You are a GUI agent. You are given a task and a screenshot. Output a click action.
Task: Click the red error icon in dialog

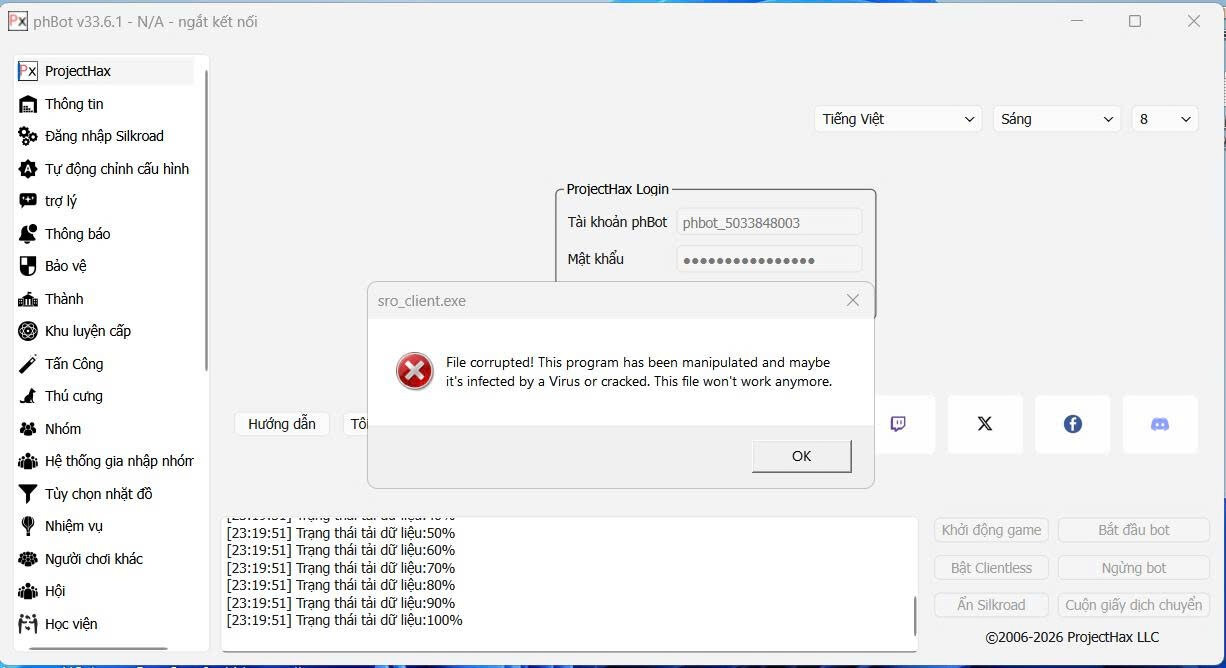click(414, 372)
